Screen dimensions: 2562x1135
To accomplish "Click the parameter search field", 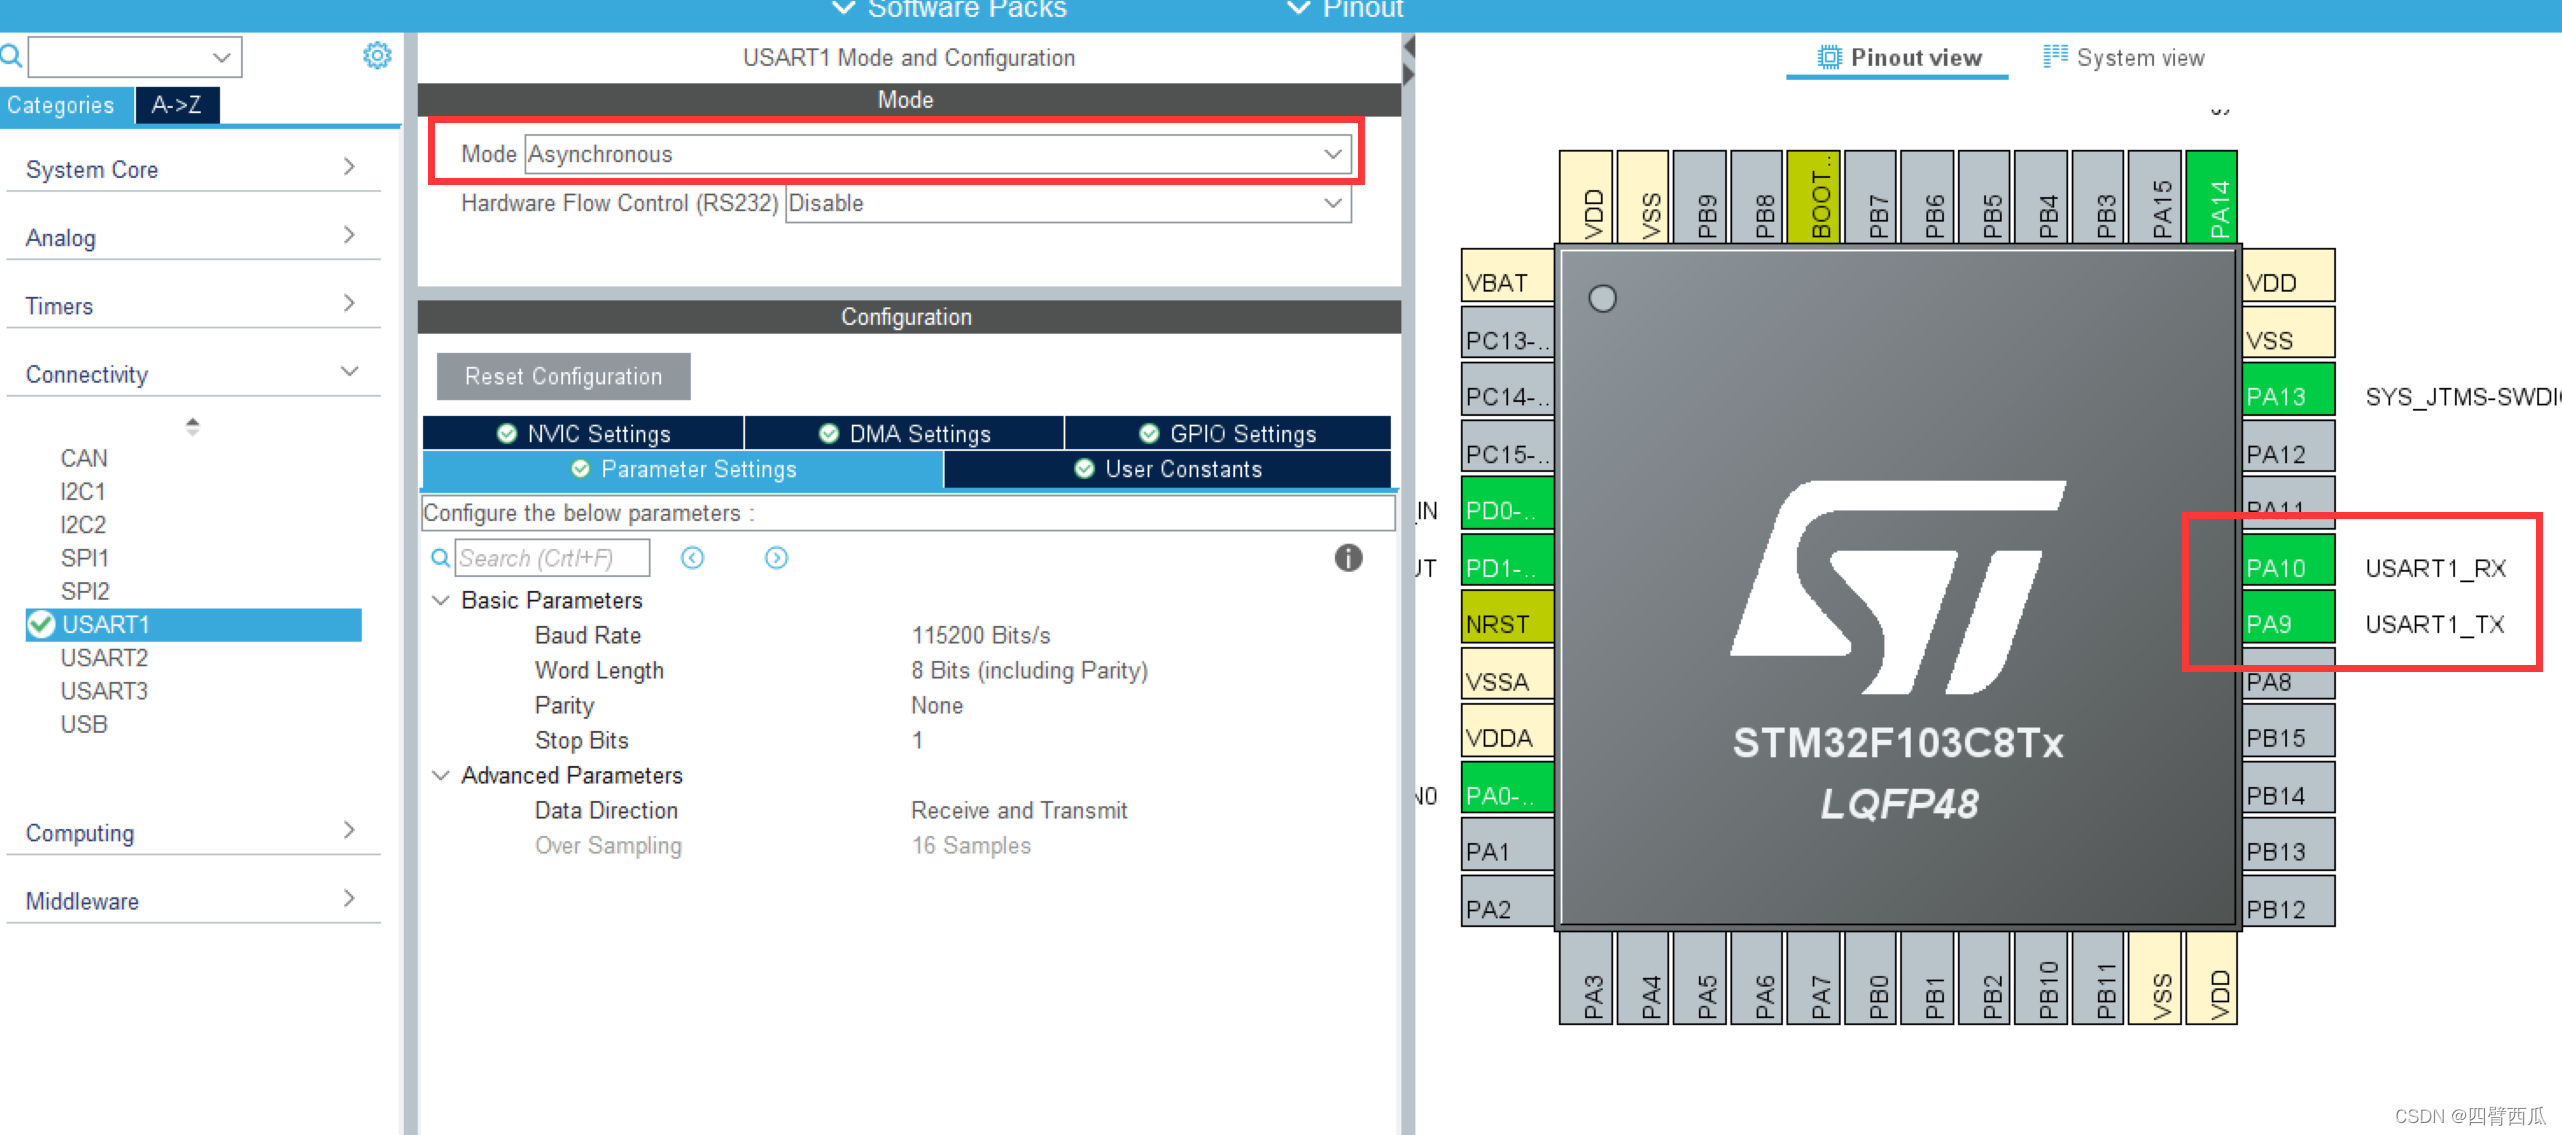I will coord(553,557).
